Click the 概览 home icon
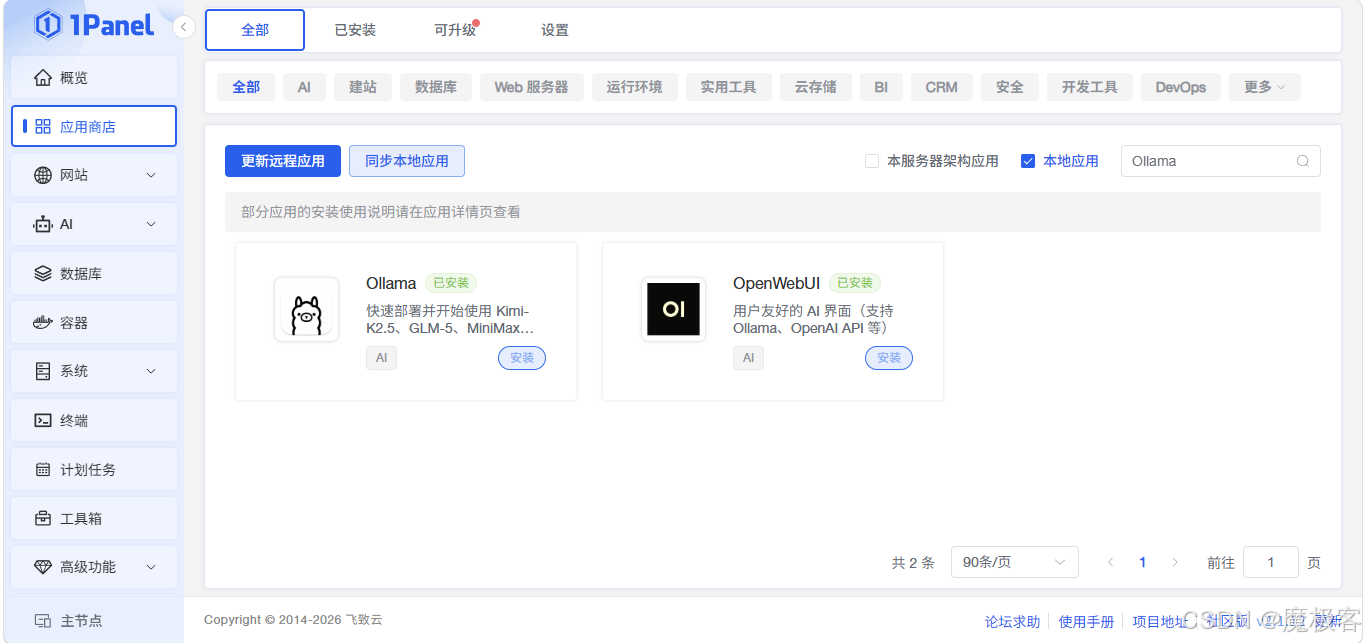Image resolution: width=1366 pixels, height=643 pixels. click(42, 78)
